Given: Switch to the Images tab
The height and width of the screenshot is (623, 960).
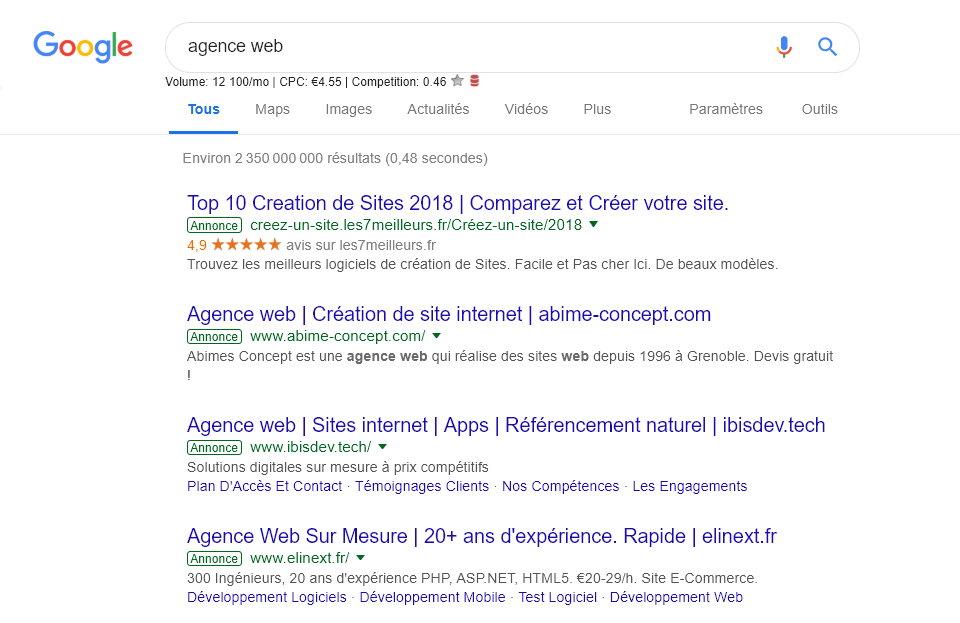Looking at the screenshot, I should click(x=348, y=109).
